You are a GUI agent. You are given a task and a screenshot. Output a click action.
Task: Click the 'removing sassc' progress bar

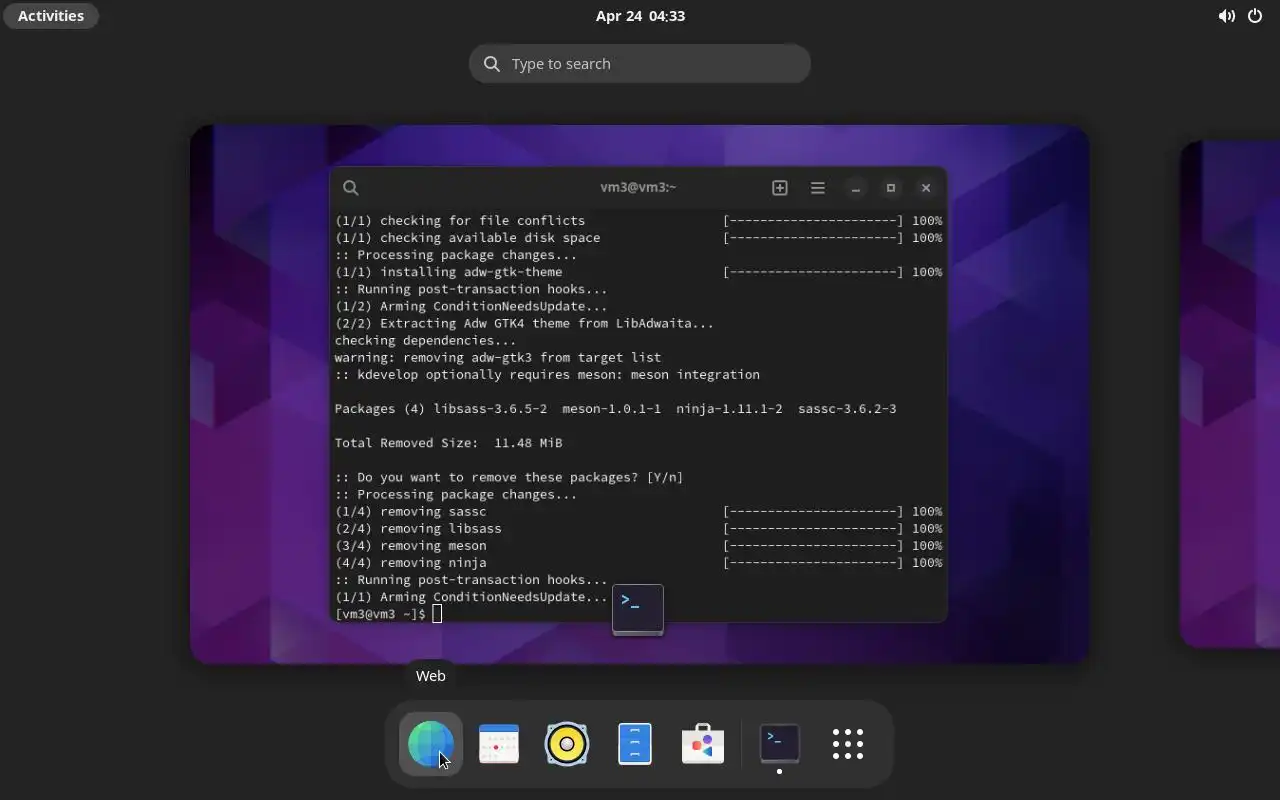(813, 512)
